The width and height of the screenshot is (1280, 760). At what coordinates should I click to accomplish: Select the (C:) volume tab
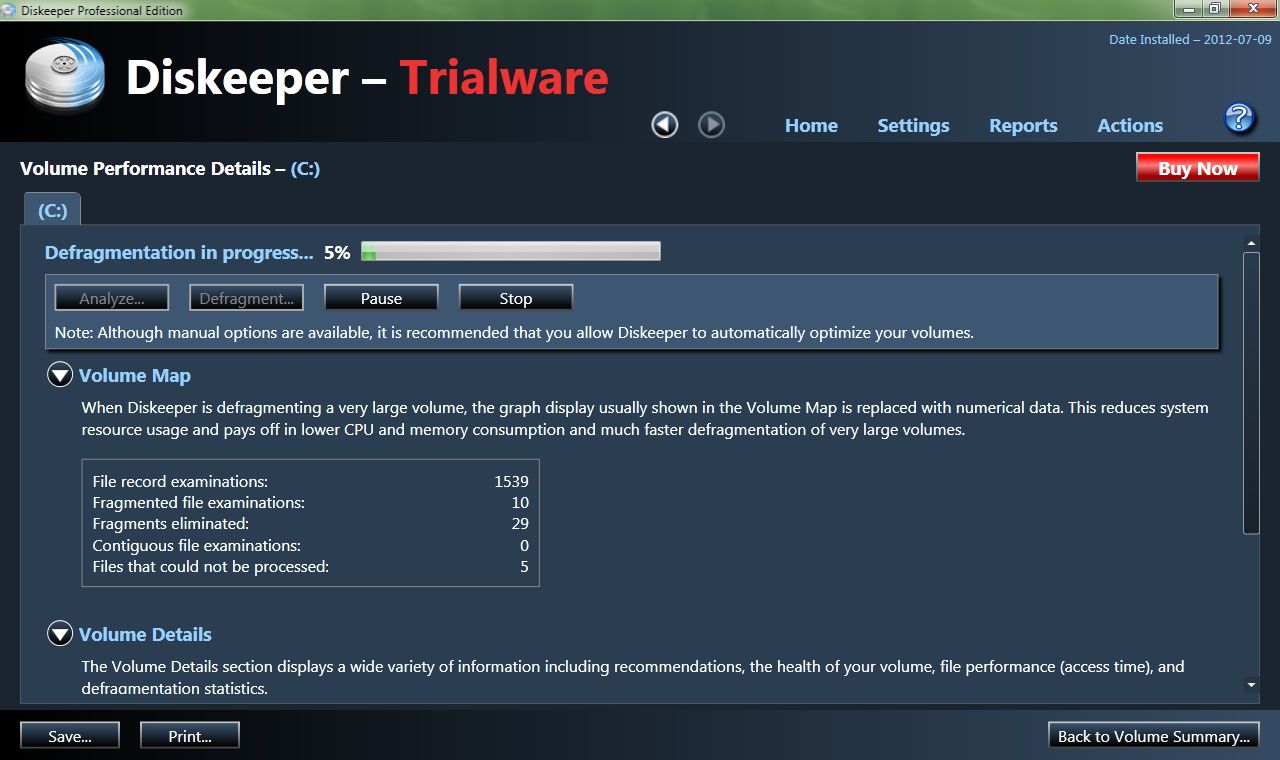tap(52, 210)
